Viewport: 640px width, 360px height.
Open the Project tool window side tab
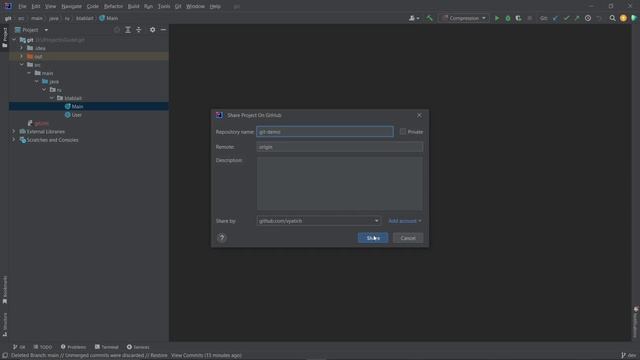click(x=4, y=38)
